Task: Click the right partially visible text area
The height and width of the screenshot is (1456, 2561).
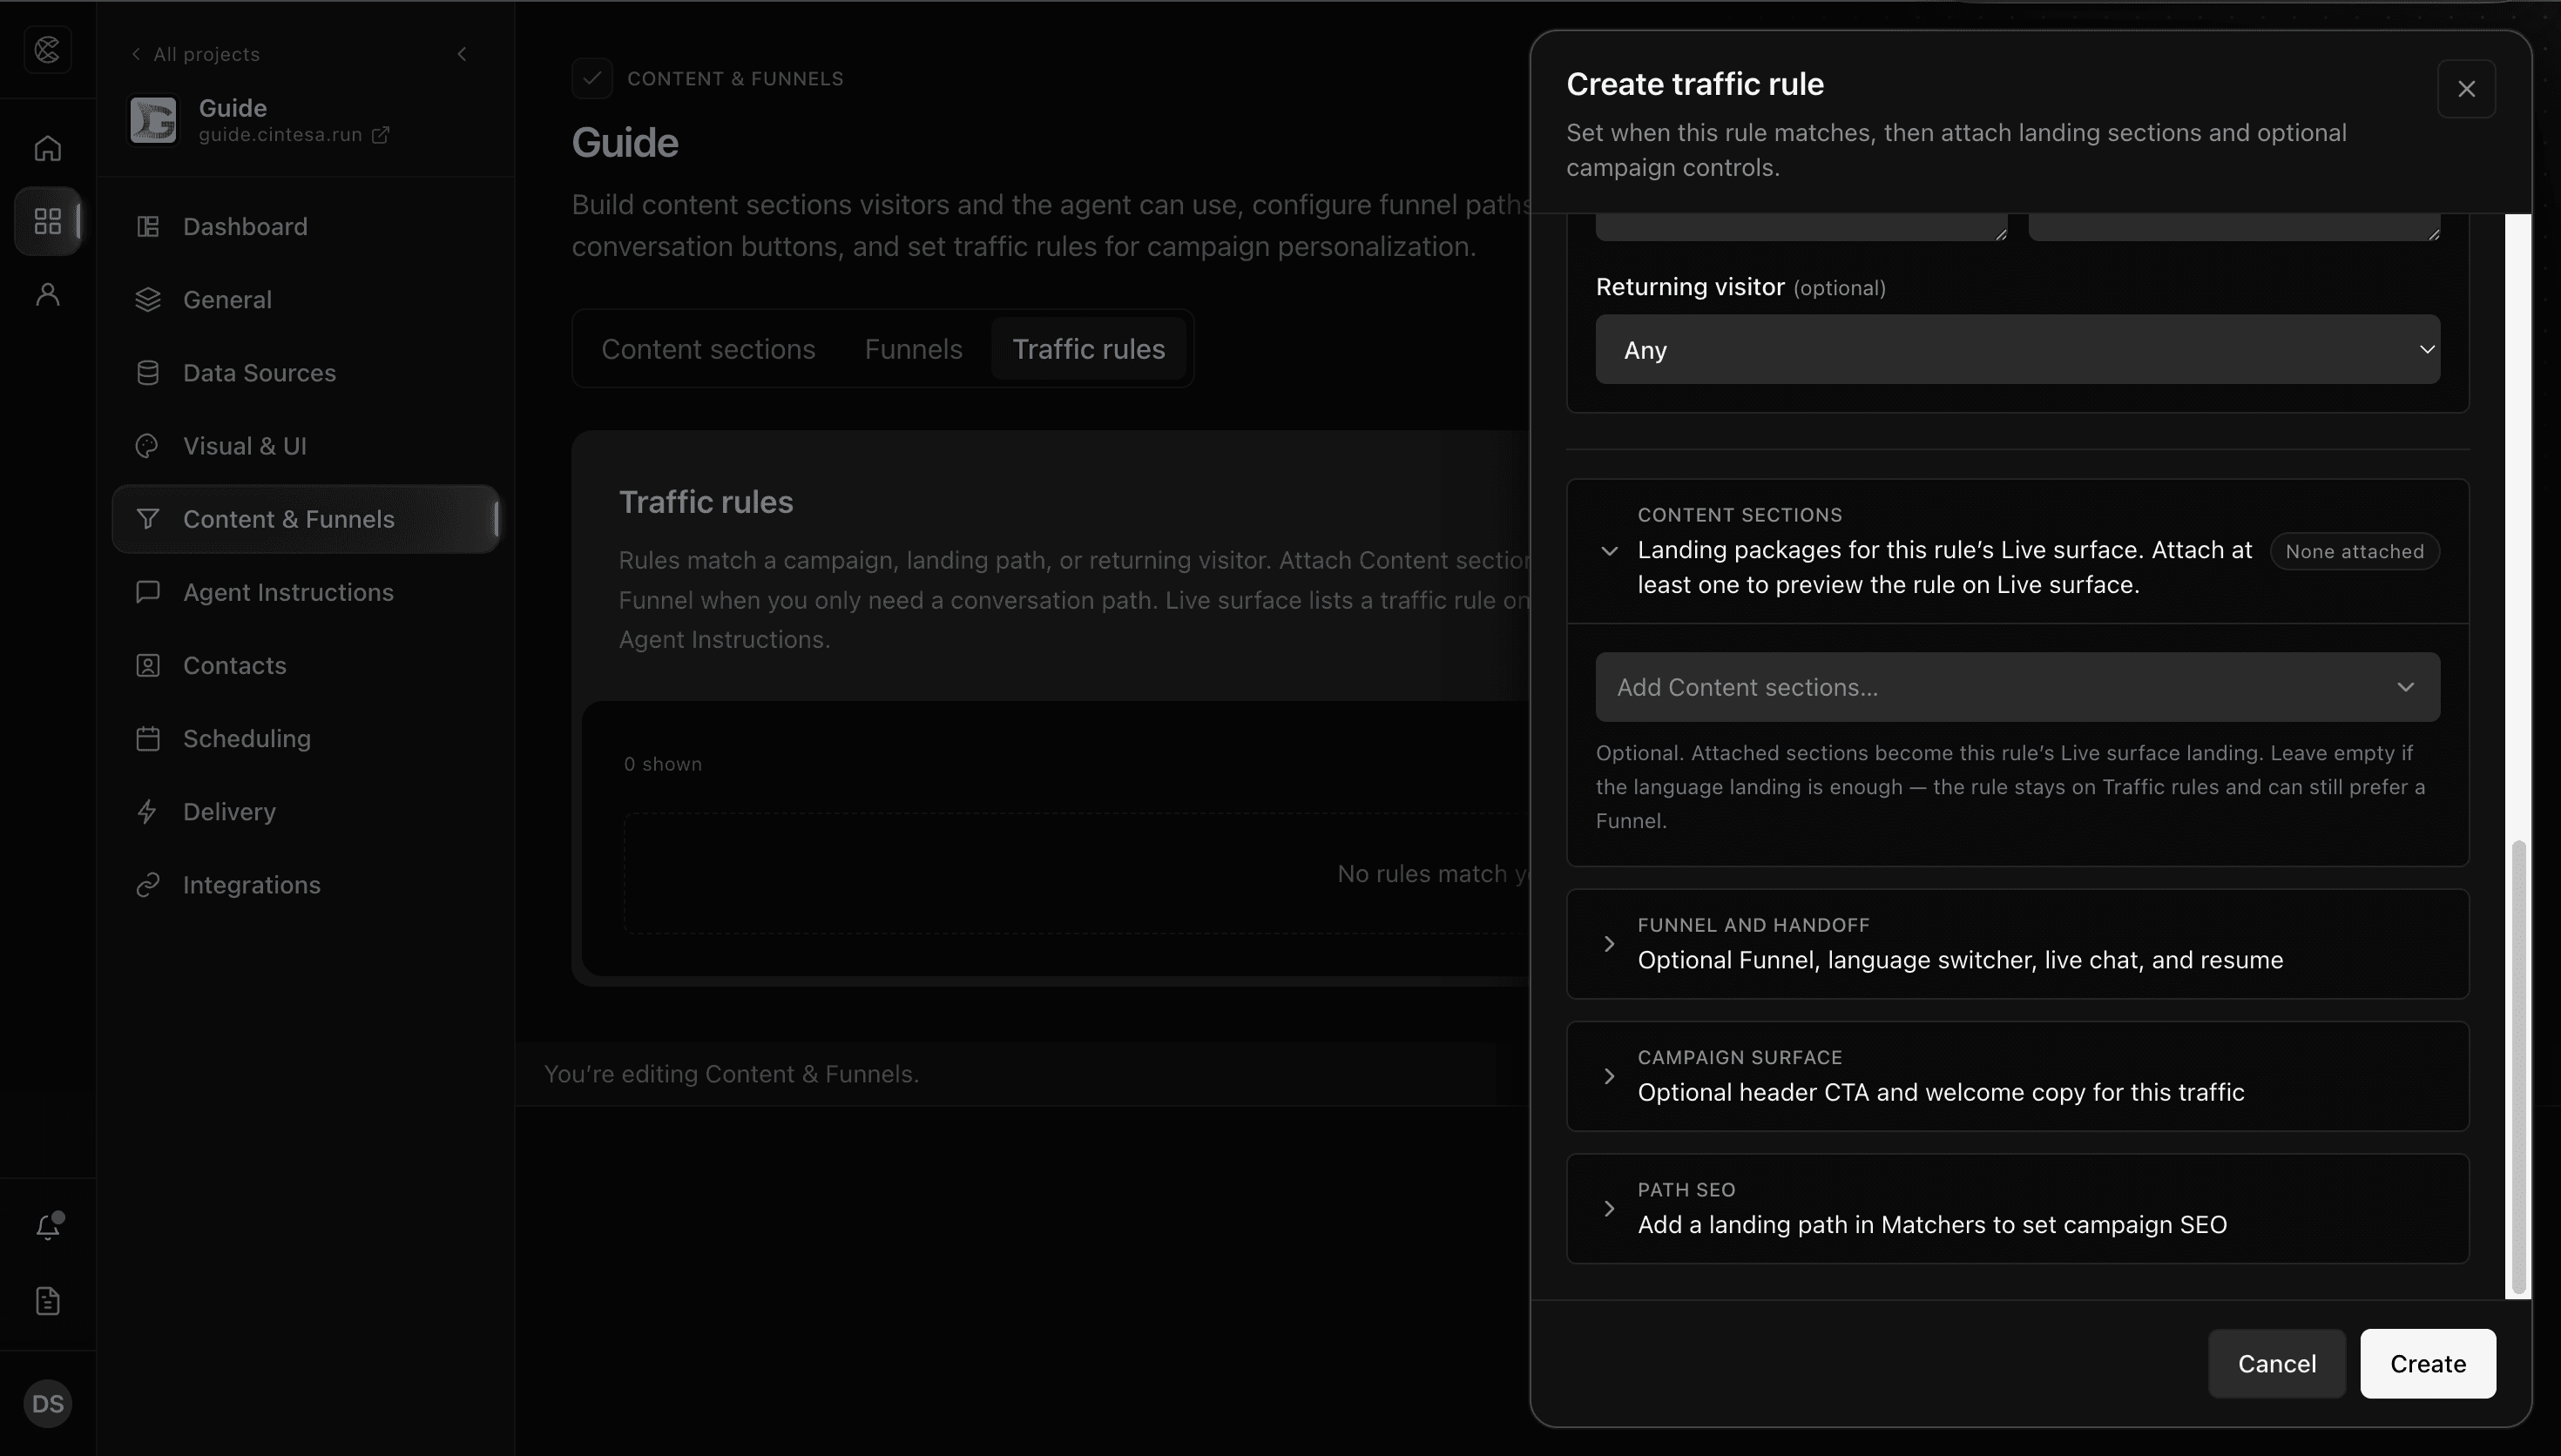Action: click(2234, 227)
